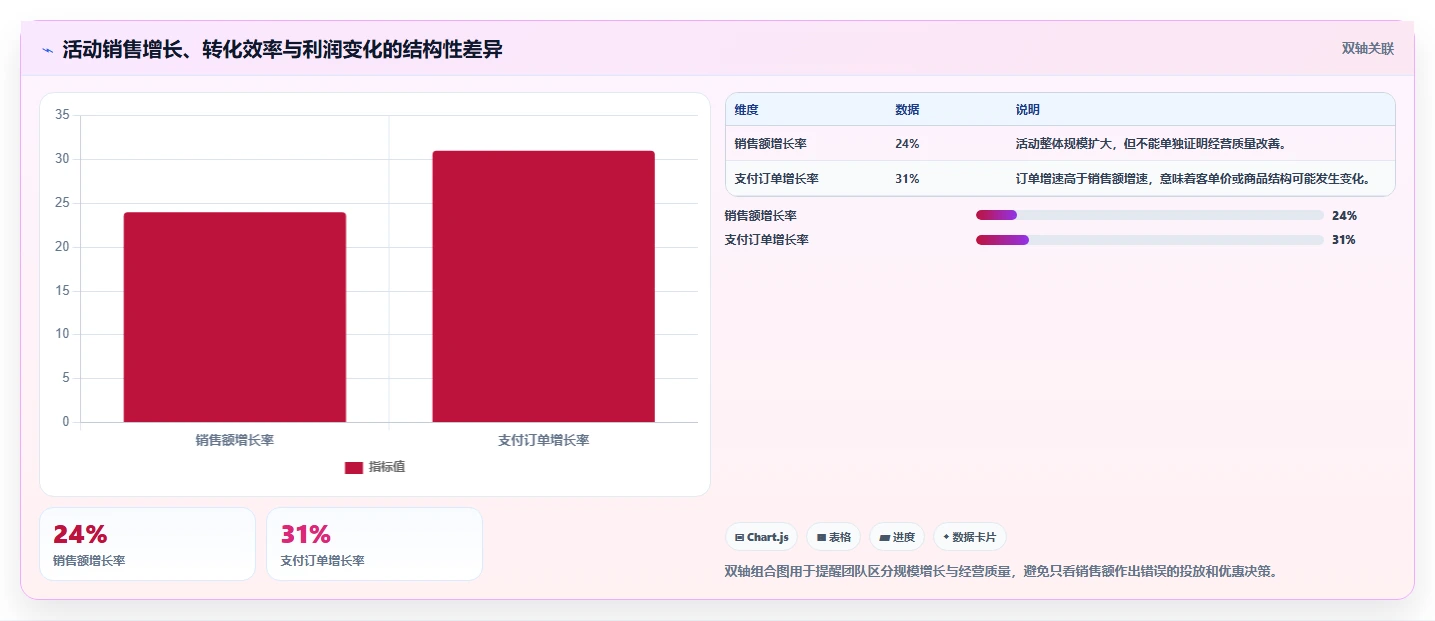Click the 指标值 legend label
This screenshot has width=1435, height=621.
[x=387, y=467]
